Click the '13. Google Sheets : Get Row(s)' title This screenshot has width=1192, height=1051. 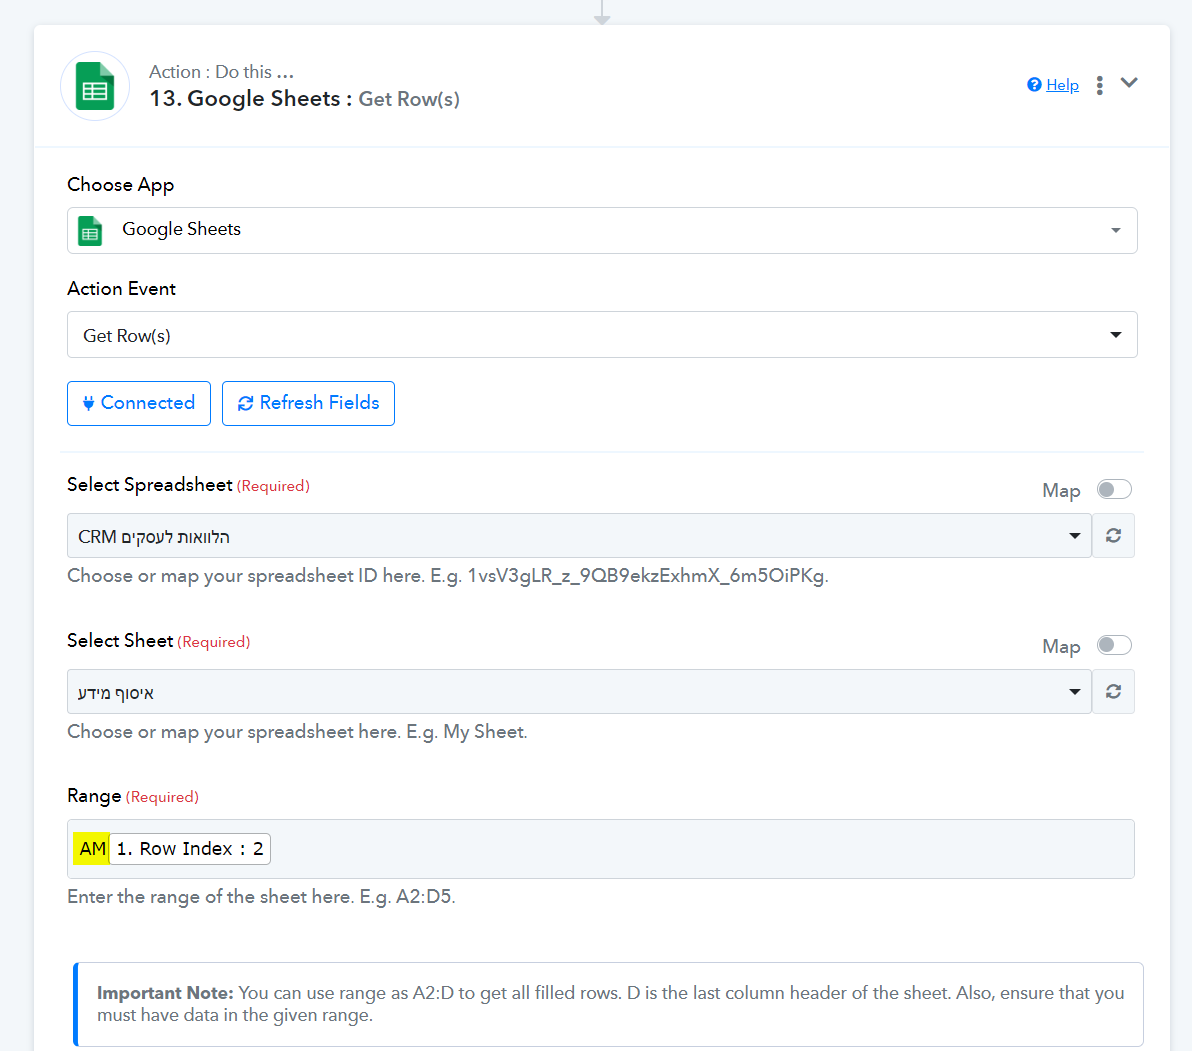coord(304,99)
